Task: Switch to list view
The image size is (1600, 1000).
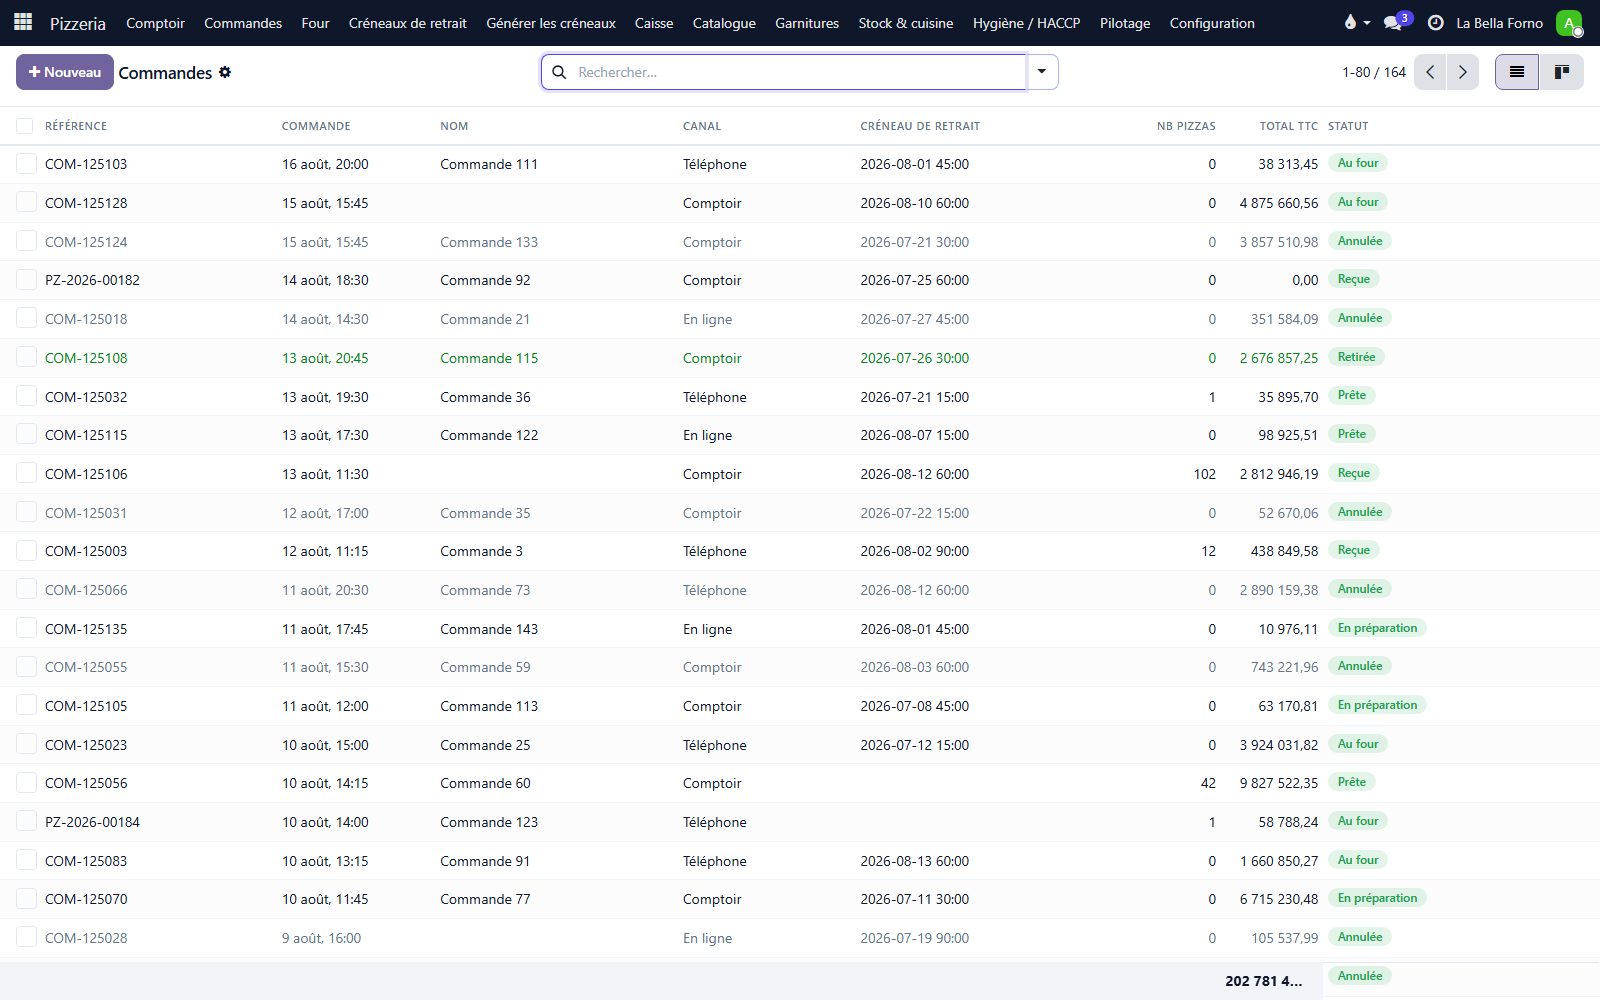Action: [1517, 72]
